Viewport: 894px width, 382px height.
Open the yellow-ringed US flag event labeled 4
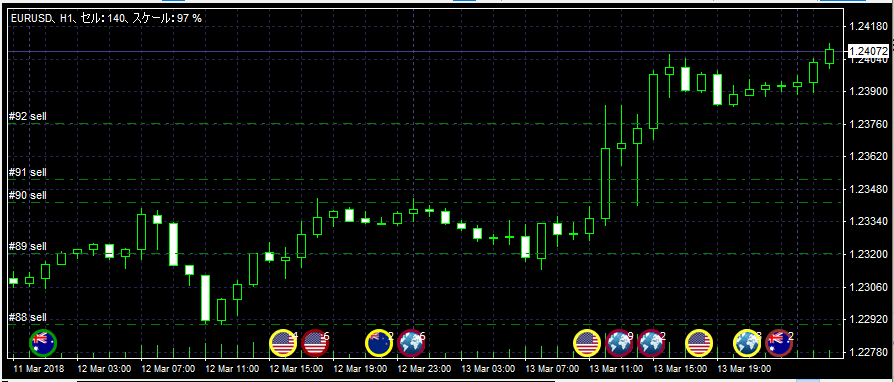pyautogui.click(x=283, y=343)
